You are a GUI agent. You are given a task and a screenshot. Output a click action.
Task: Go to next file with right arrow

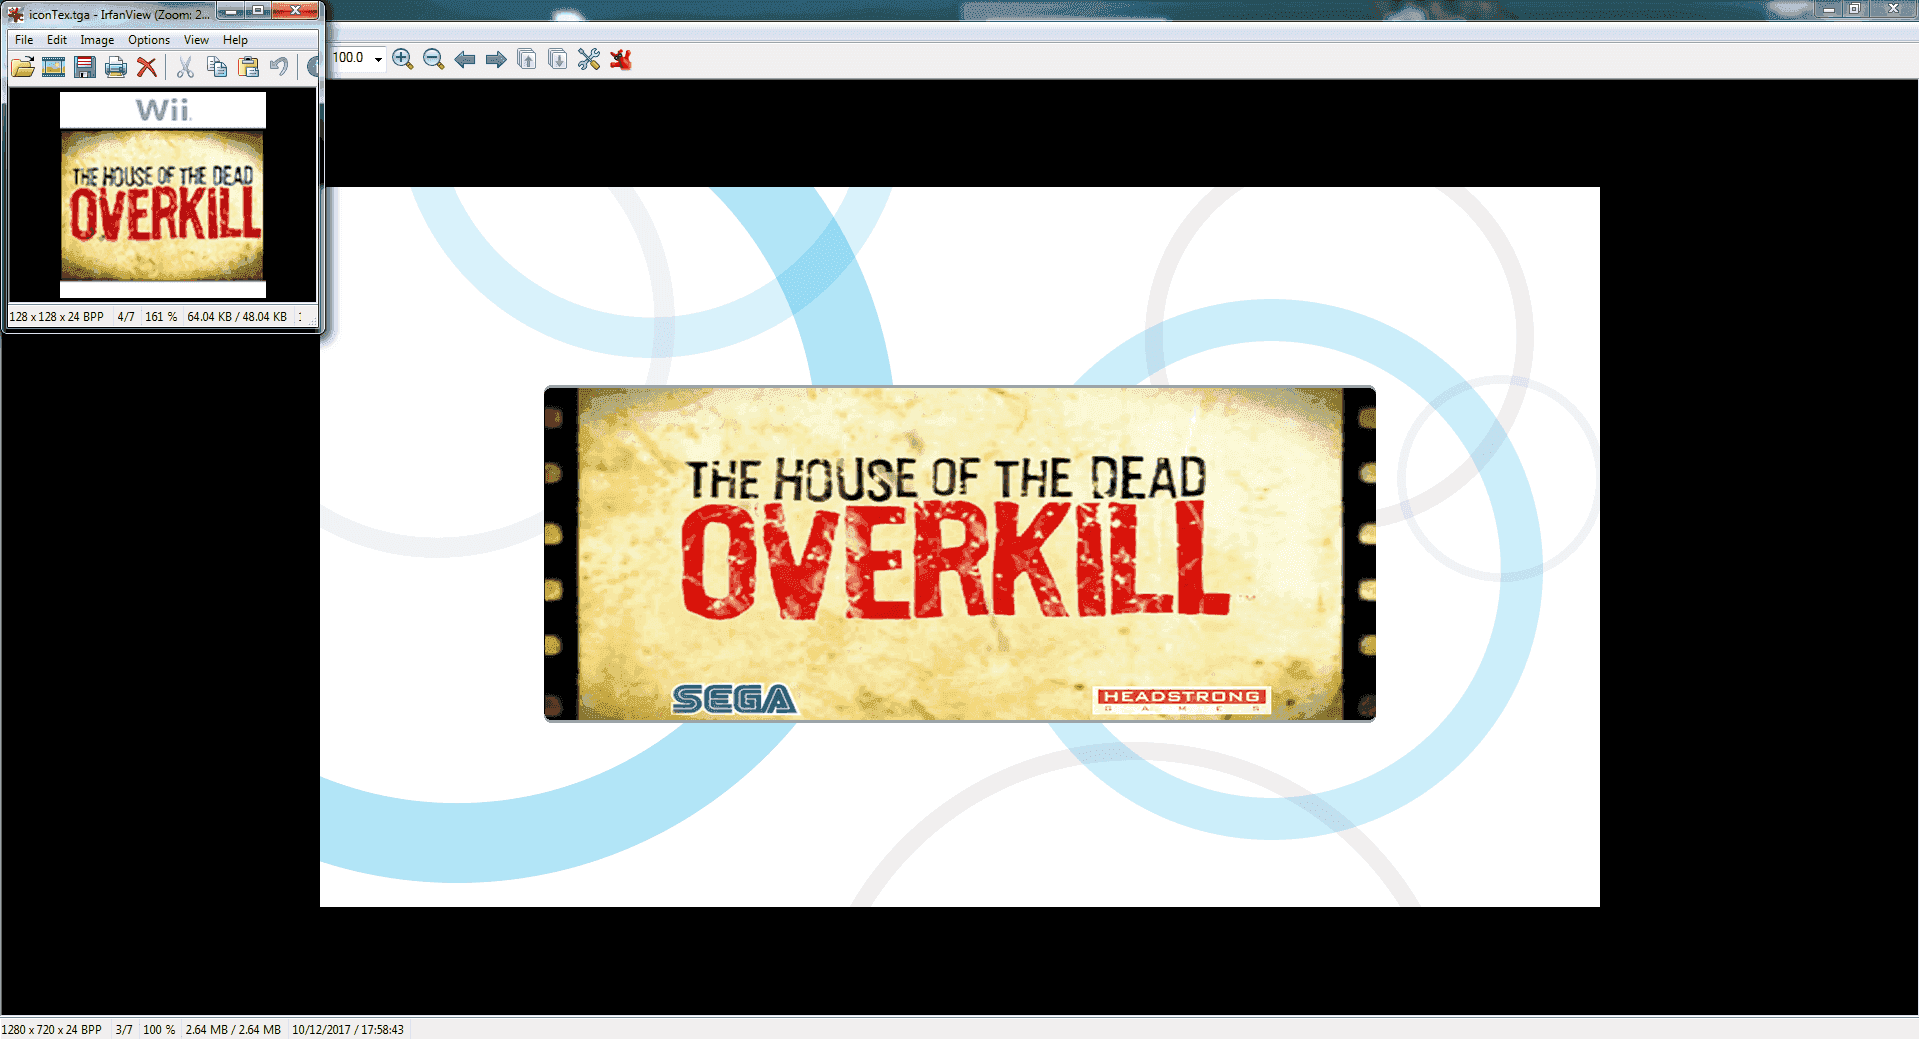click(x=496, y=59)
